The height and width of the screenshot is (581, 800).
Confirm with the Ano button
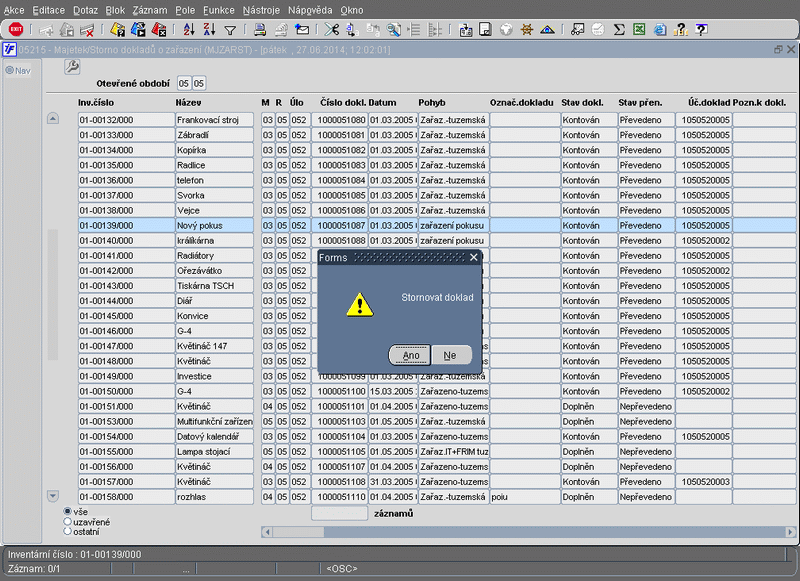(410, 355)
